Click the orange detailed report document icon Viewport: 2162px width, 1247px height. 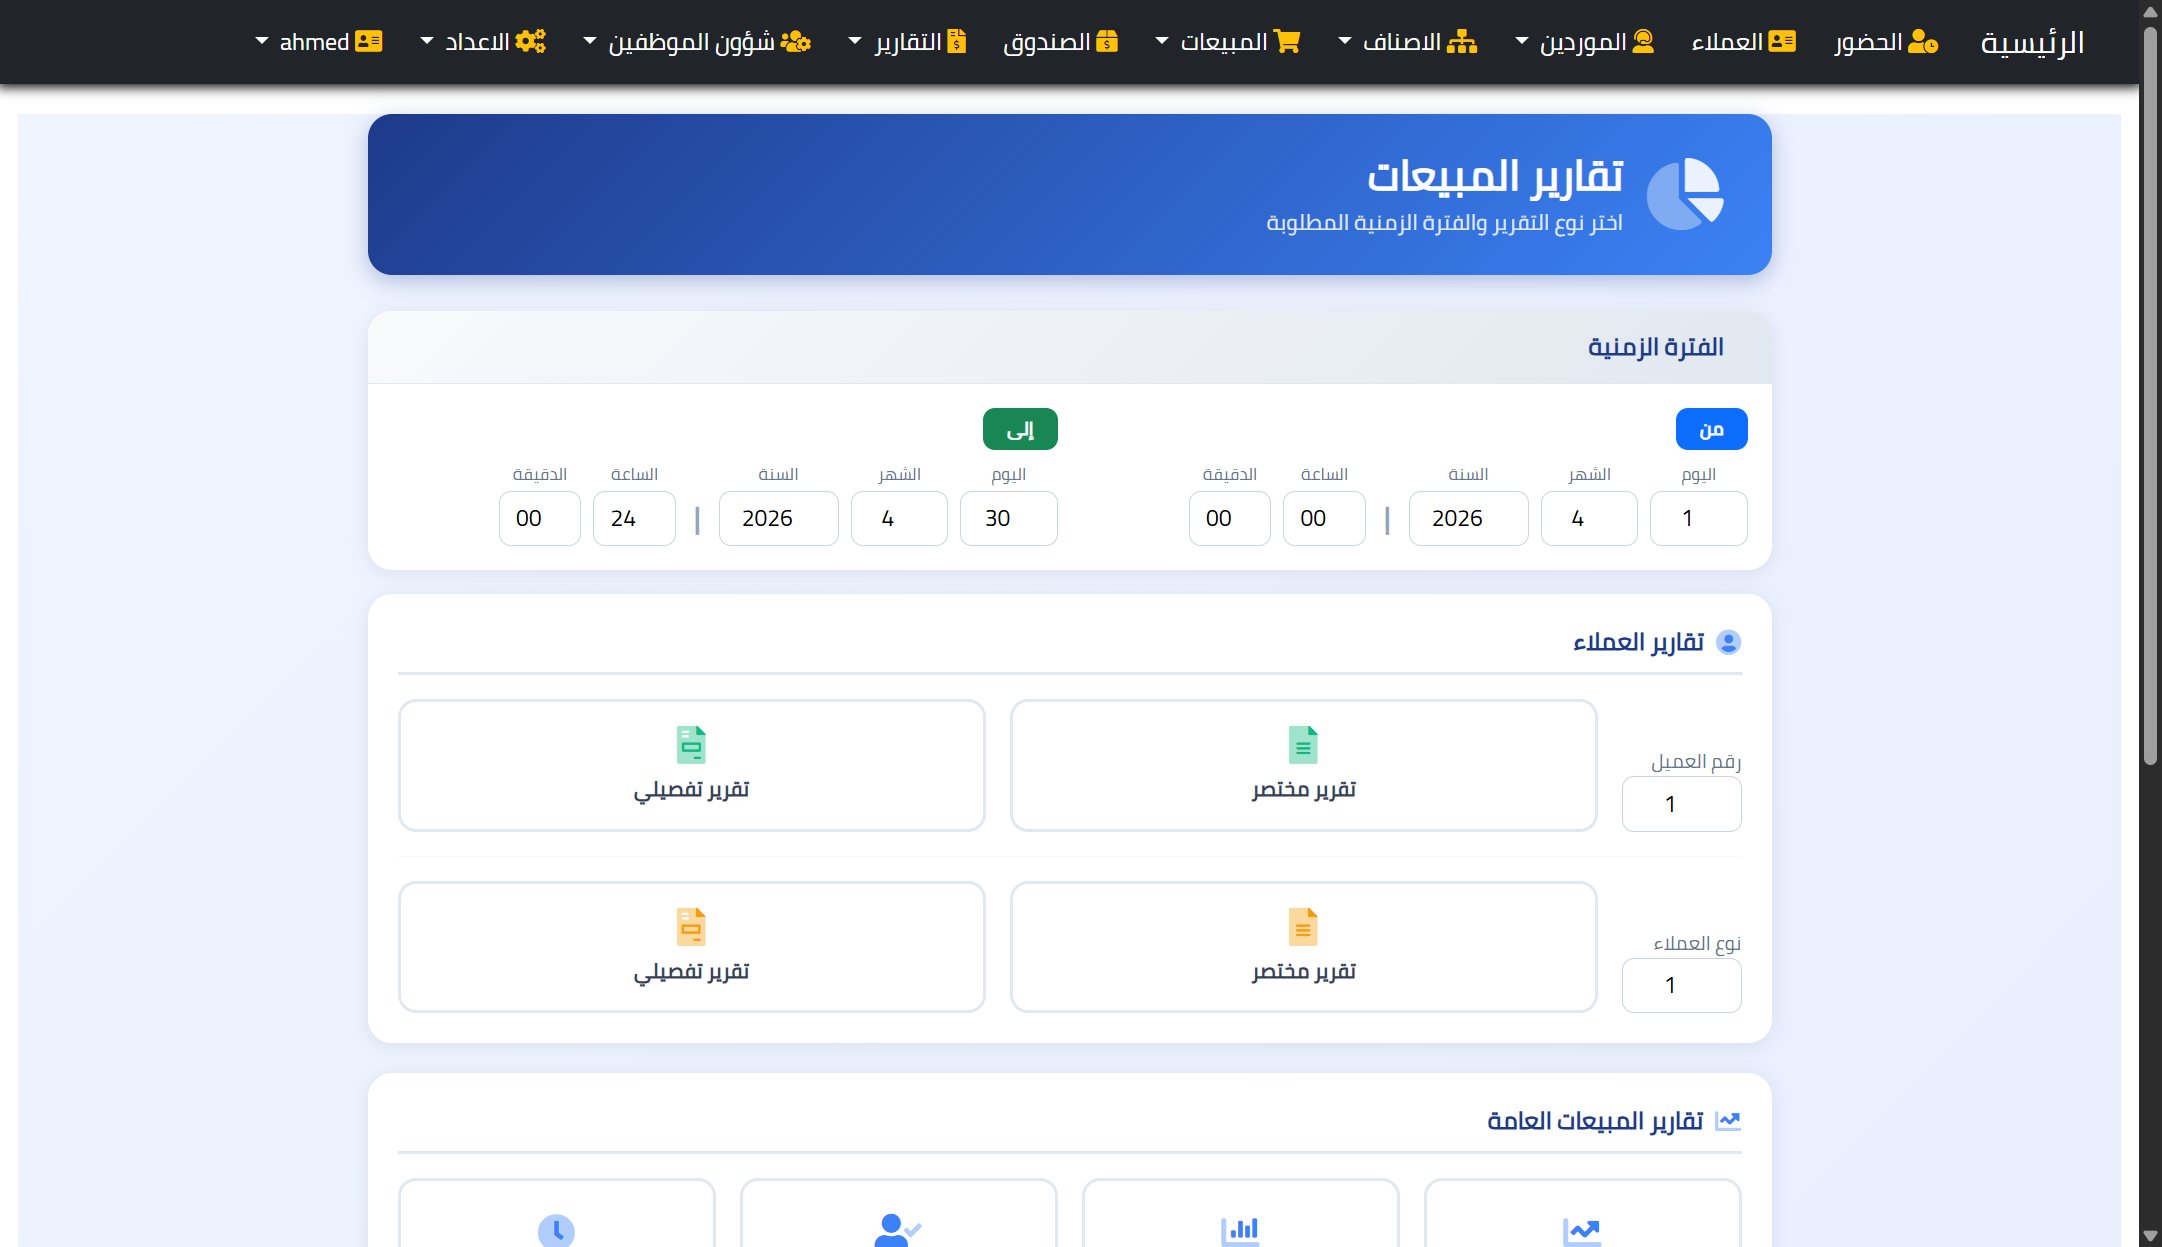[x=691, y=927]
